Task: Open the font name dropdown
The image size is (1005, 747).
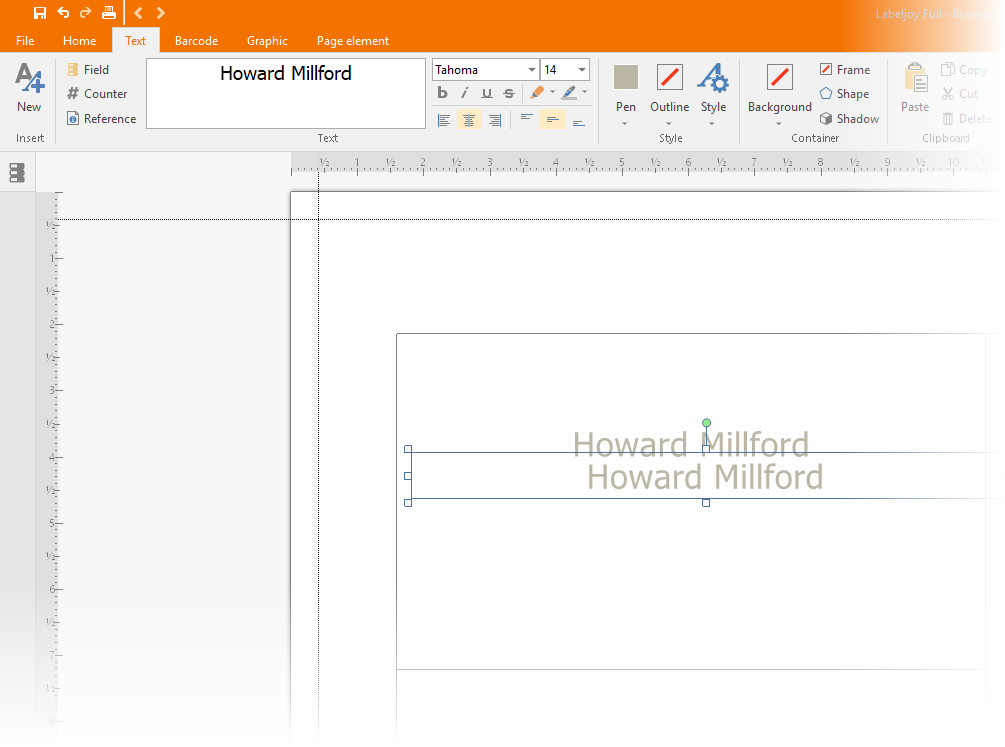Action: 532,70
